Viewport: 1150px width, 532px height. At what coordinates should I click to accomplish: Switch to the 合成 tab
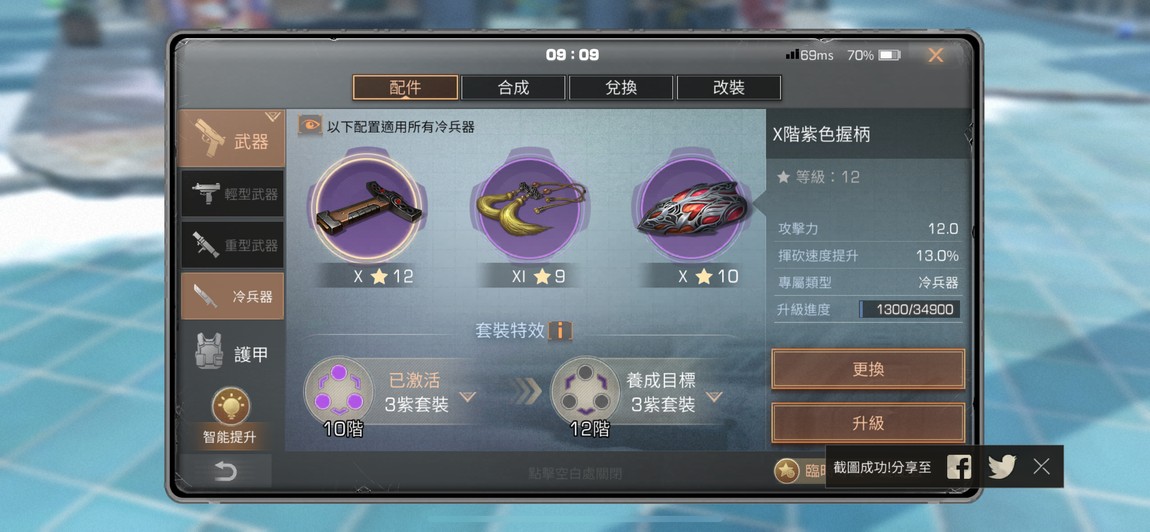(x=513, y=88)
